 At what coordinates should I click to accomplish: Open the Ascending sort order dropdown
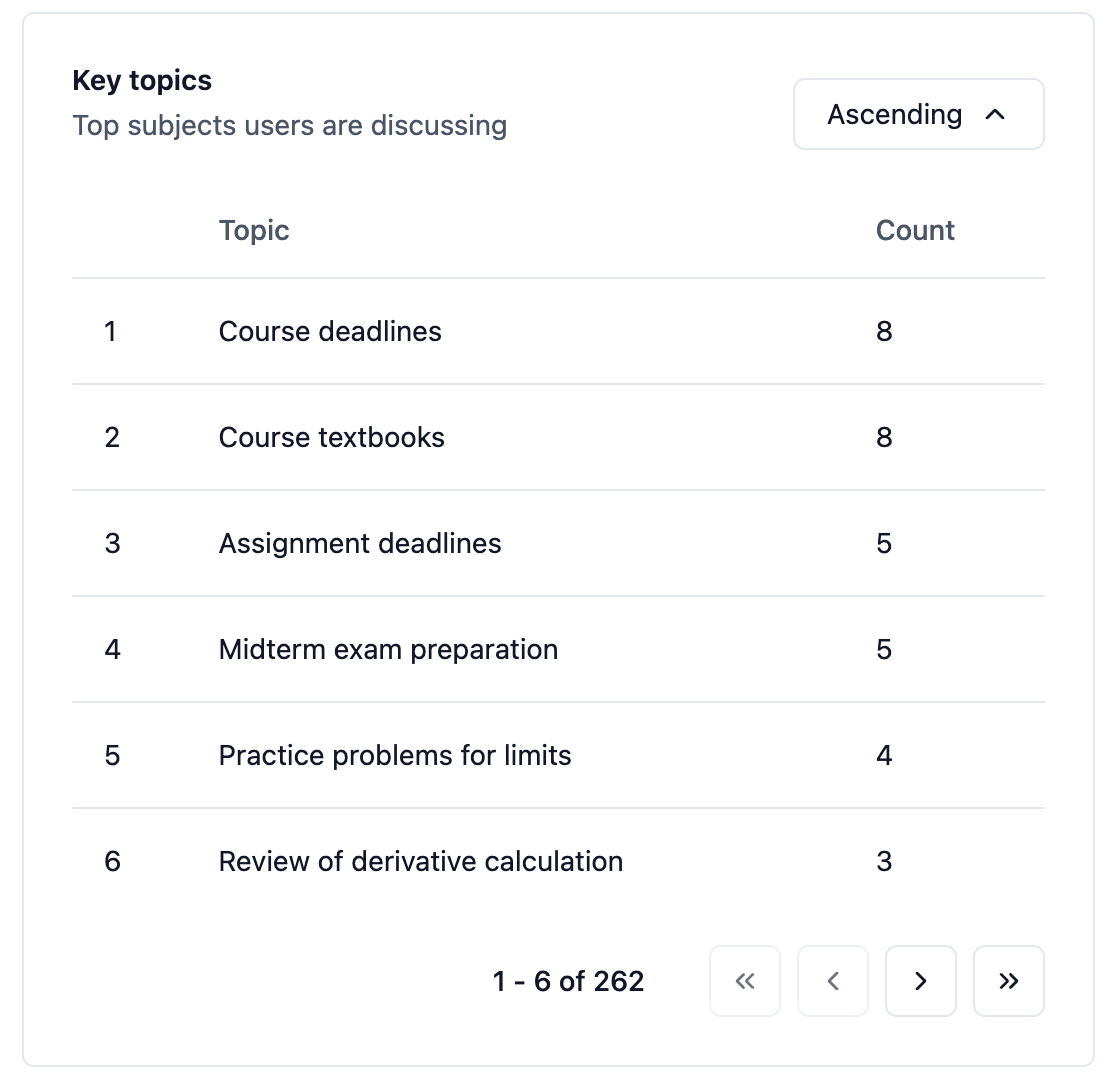click(918, 114)
